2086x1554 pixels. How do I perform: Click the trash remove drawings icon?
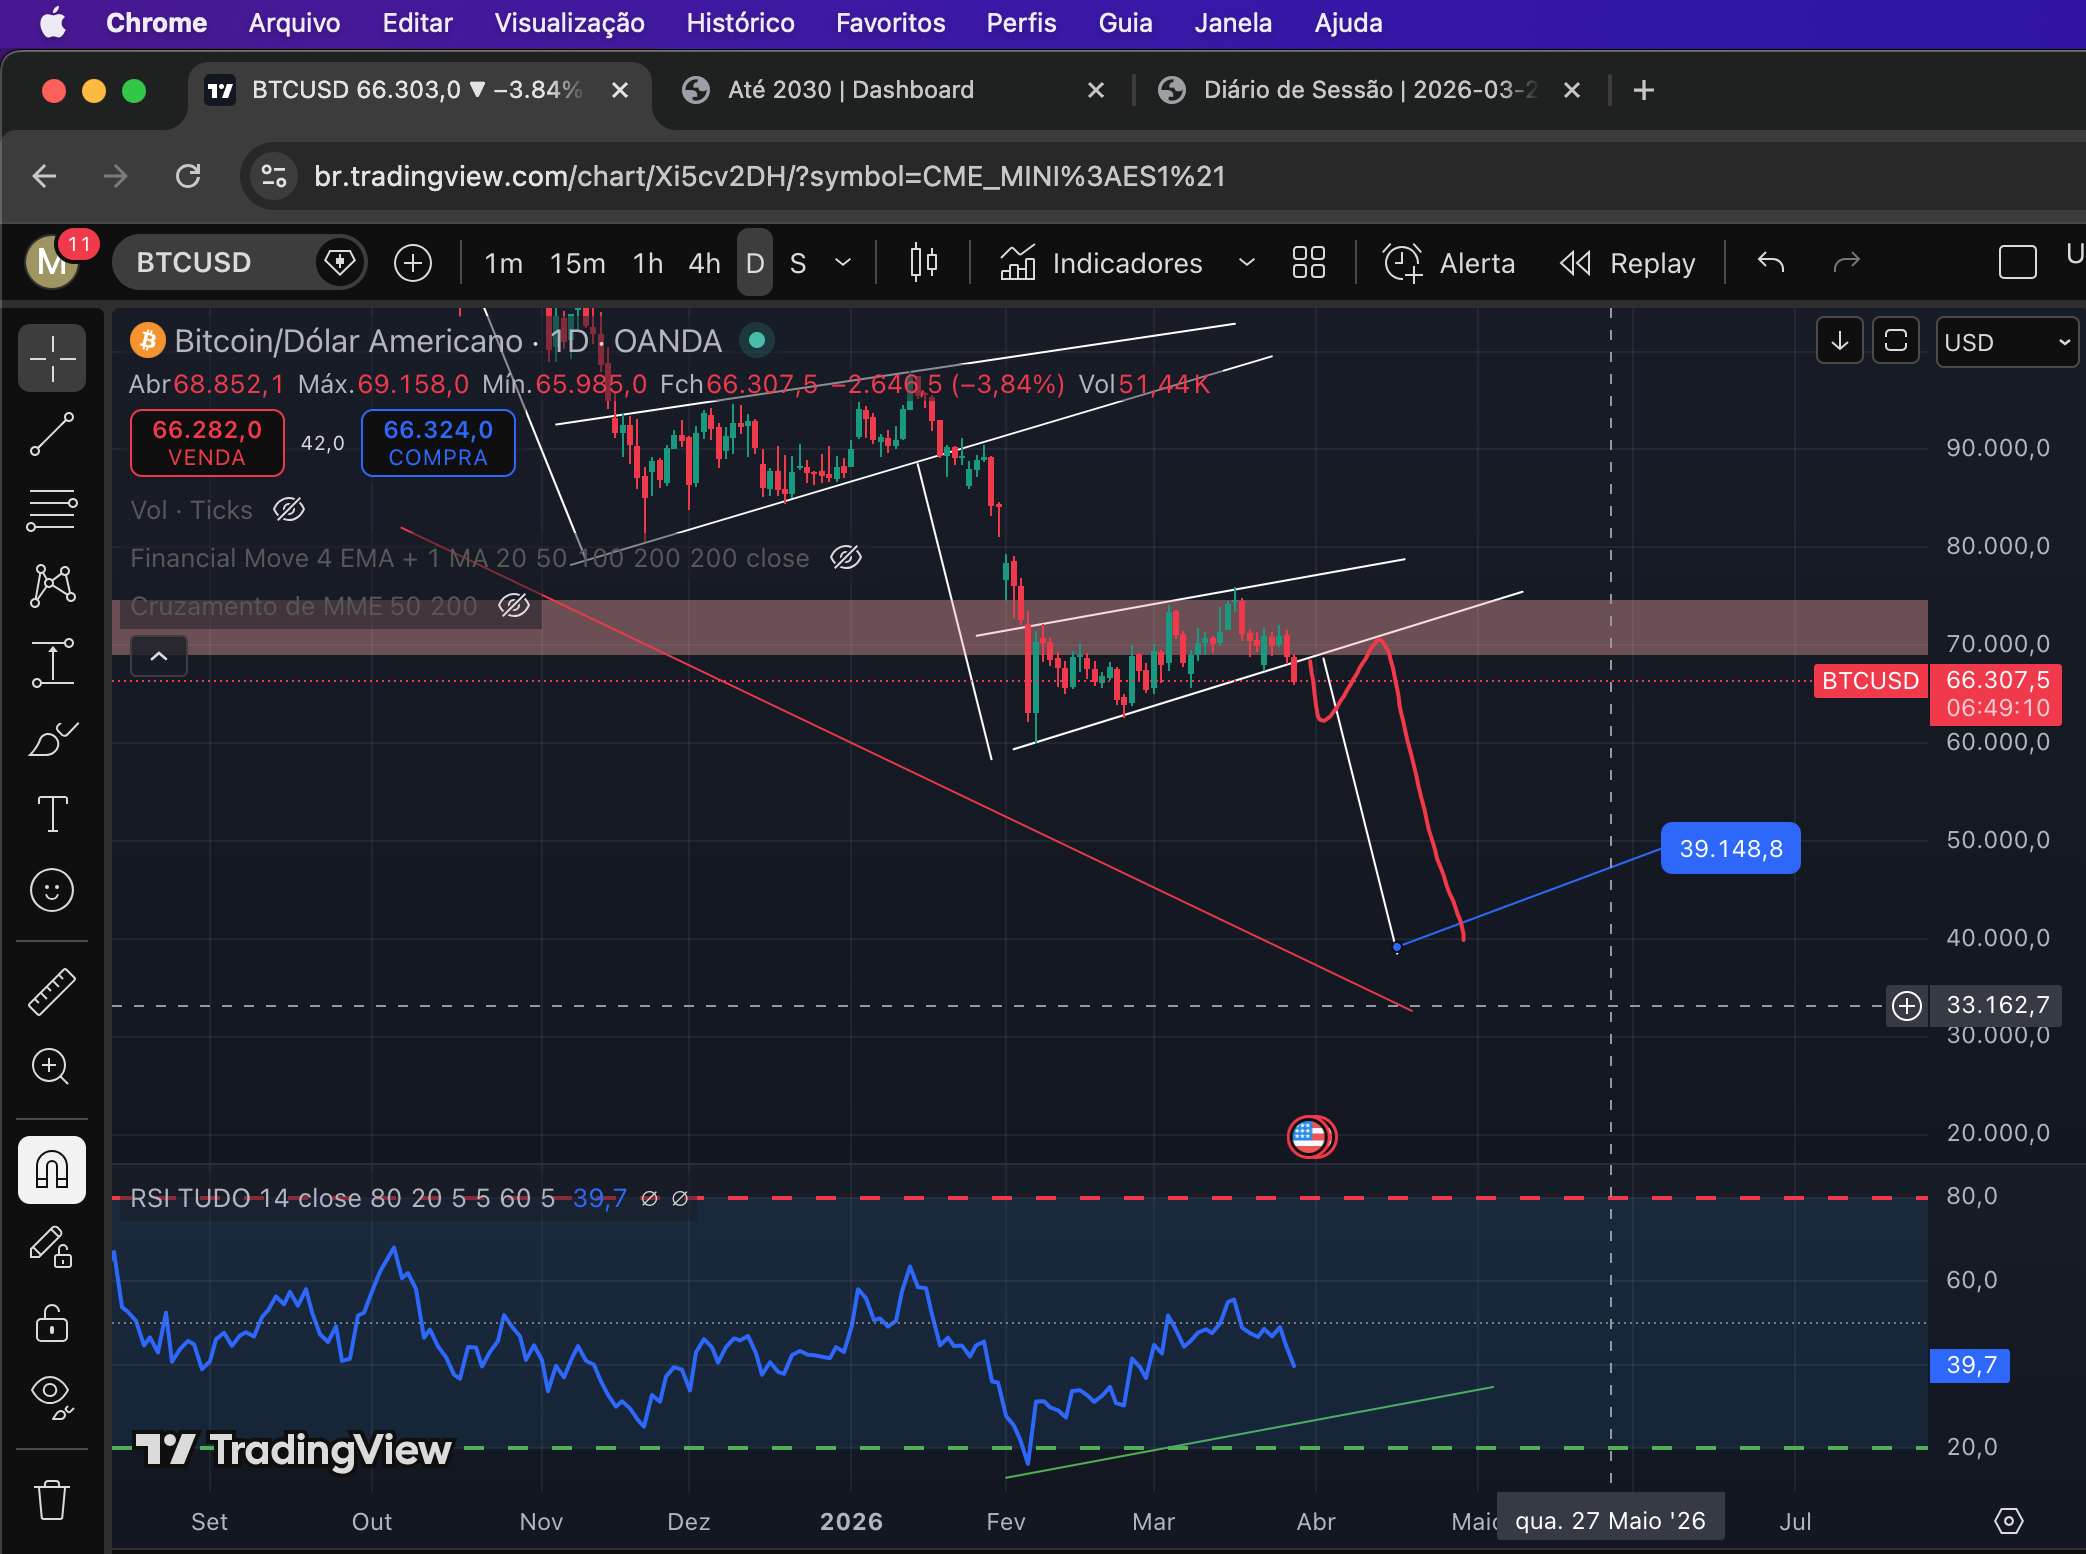[x=52, y=1500]
